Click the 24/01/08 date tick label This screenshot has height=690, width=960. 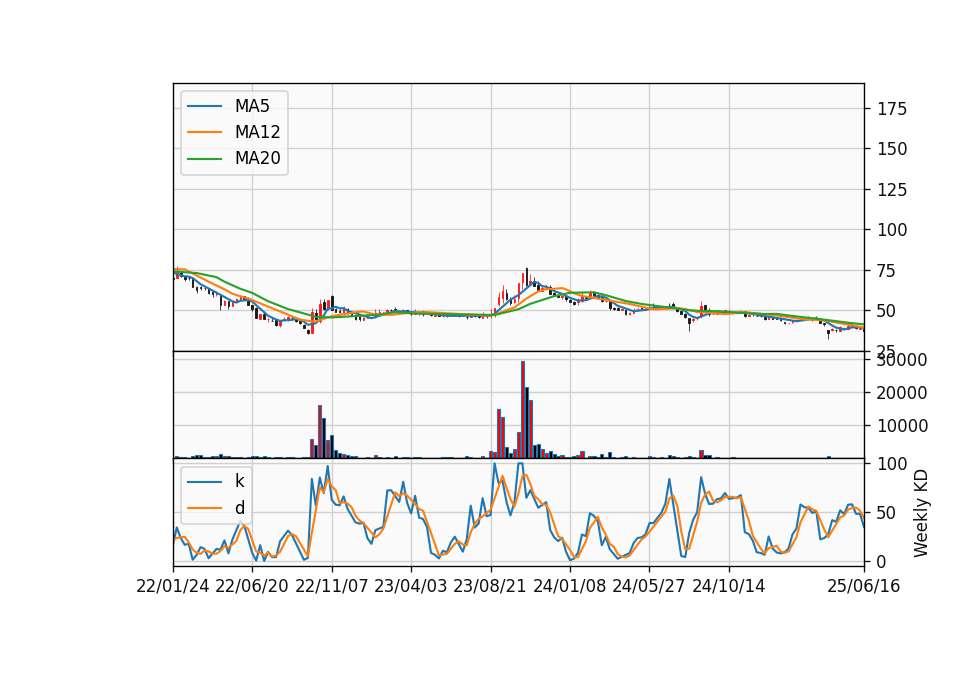[569, 586]
